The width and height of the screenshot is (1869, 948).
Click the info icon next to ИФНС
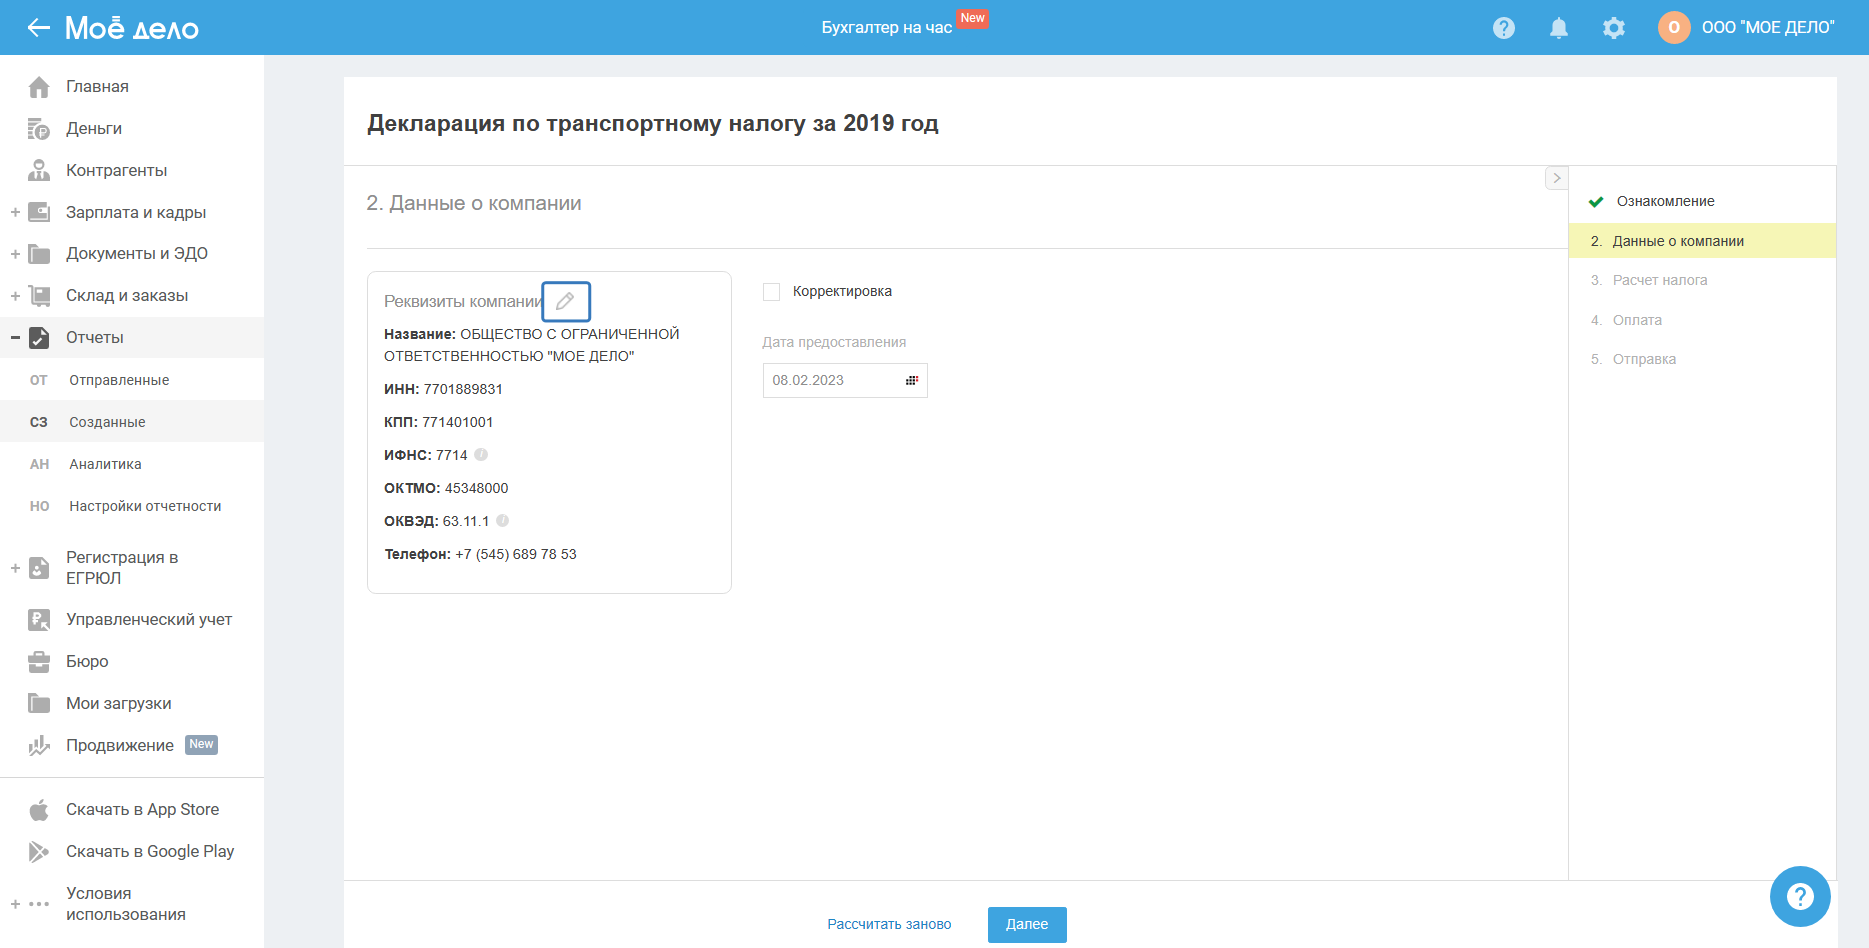tap(481, 455)
